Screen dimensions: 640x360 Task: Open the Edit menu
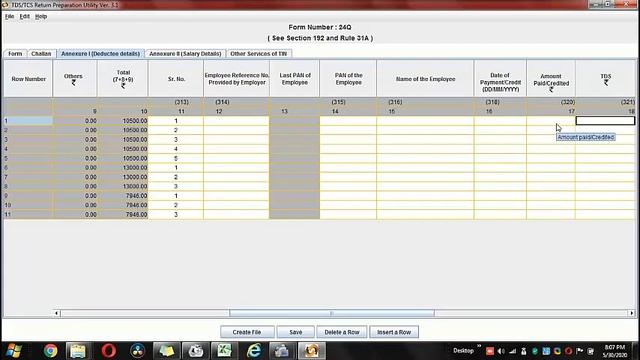pyautogui.click(x=24, y=16)
